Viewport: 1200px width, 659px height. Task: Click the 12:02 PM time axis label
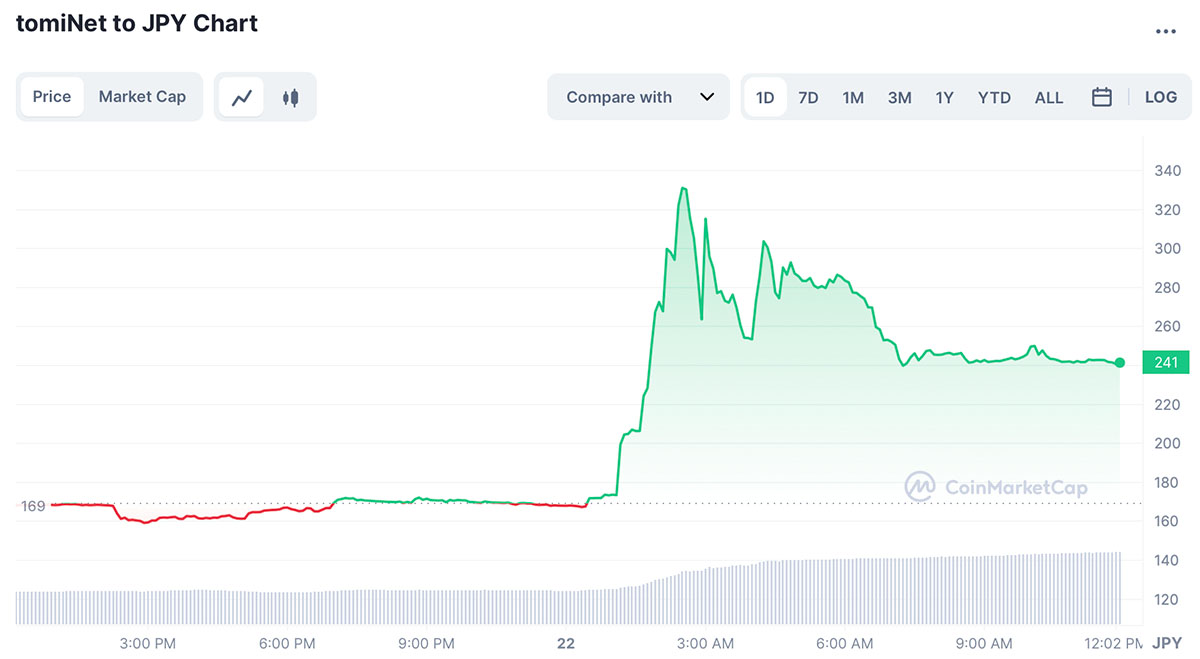click(x=1112, y=643)
